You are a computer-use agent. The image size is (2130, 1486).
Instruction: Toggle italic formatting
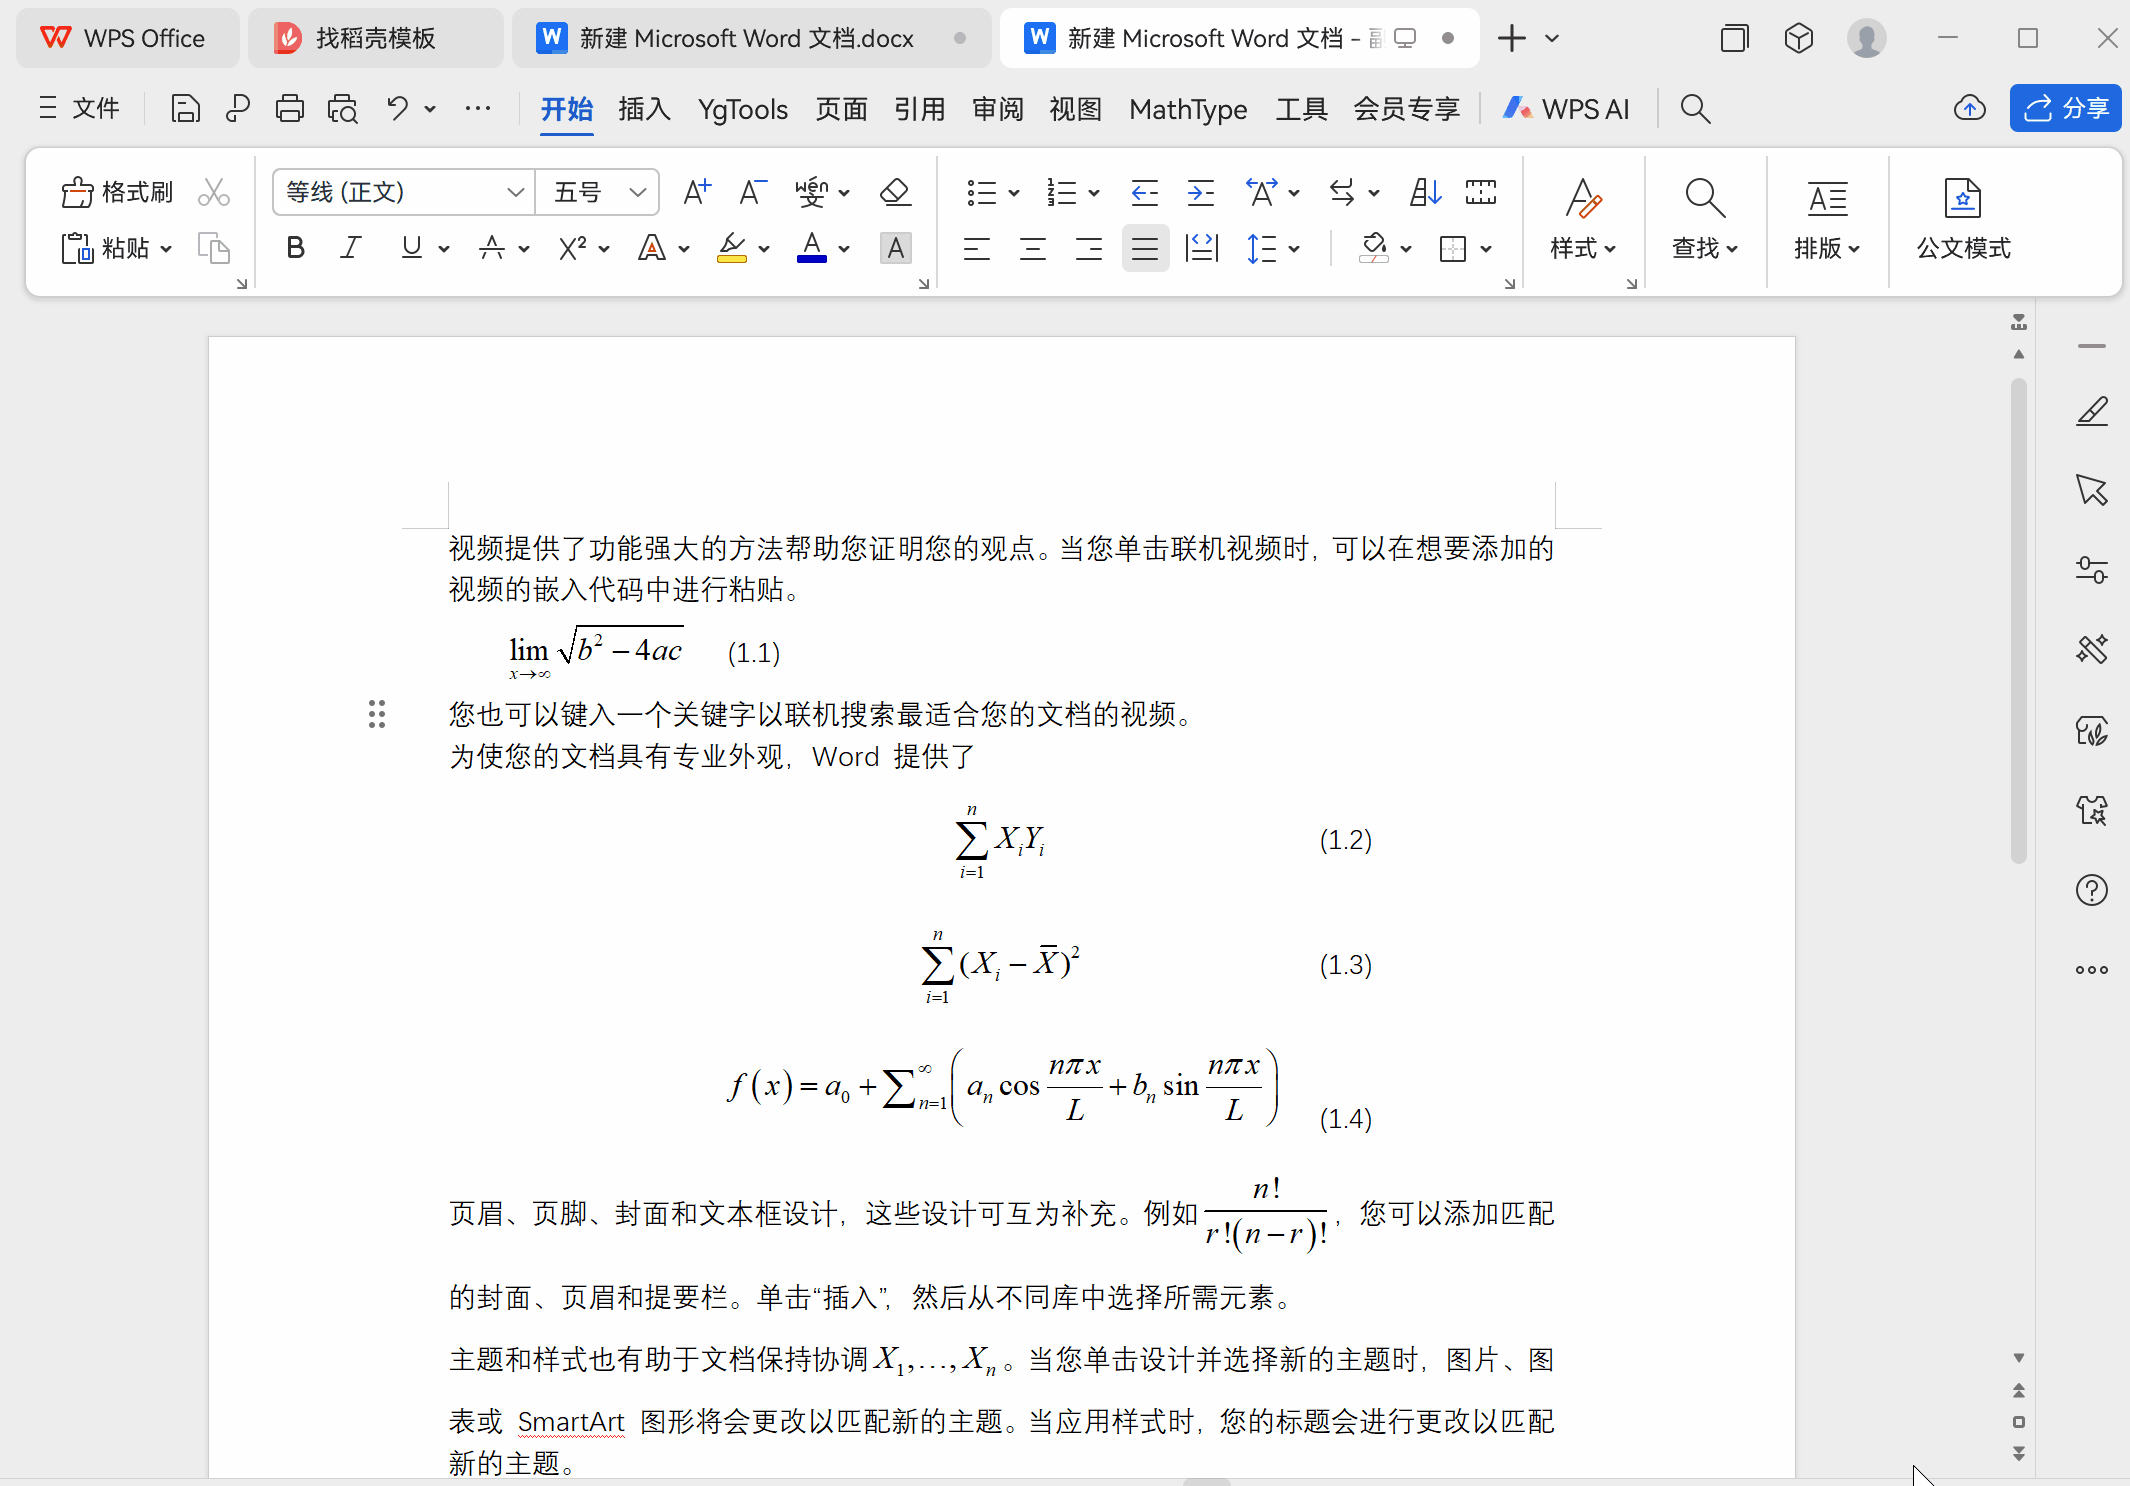pyautogui.click(x=350, y=248)
